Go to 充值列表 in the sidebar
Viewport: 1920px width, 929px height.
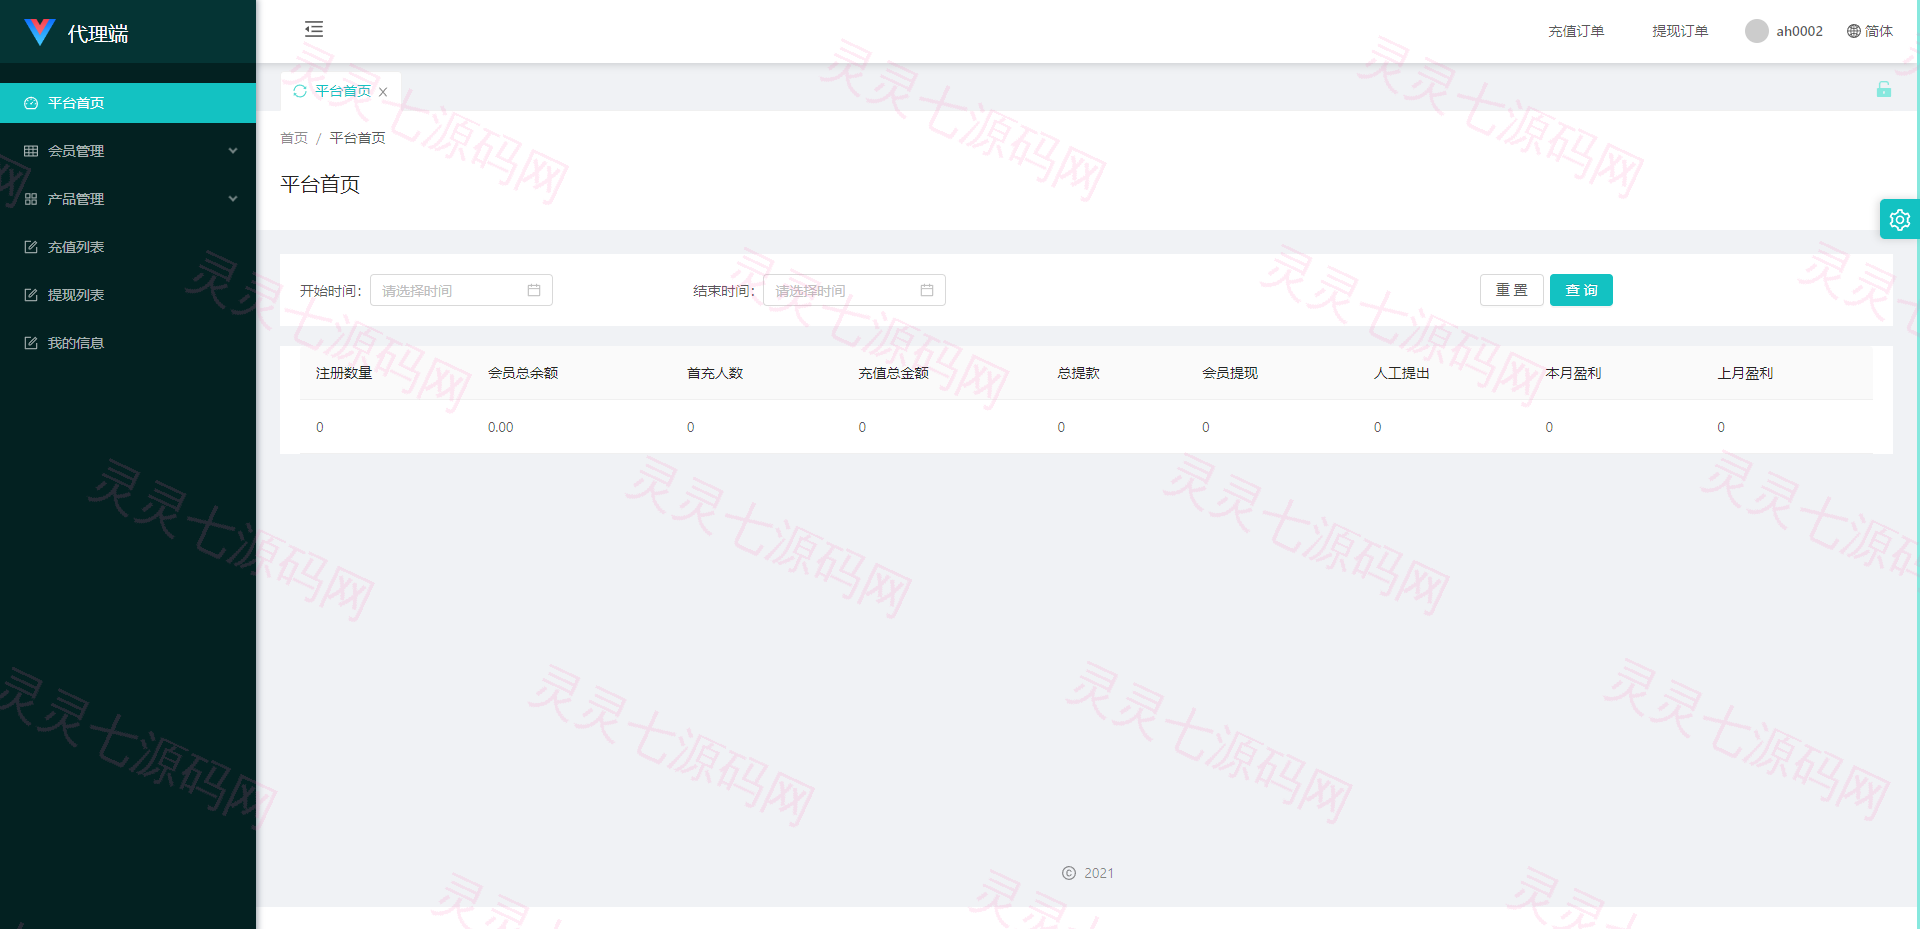(x=128, y=247)
